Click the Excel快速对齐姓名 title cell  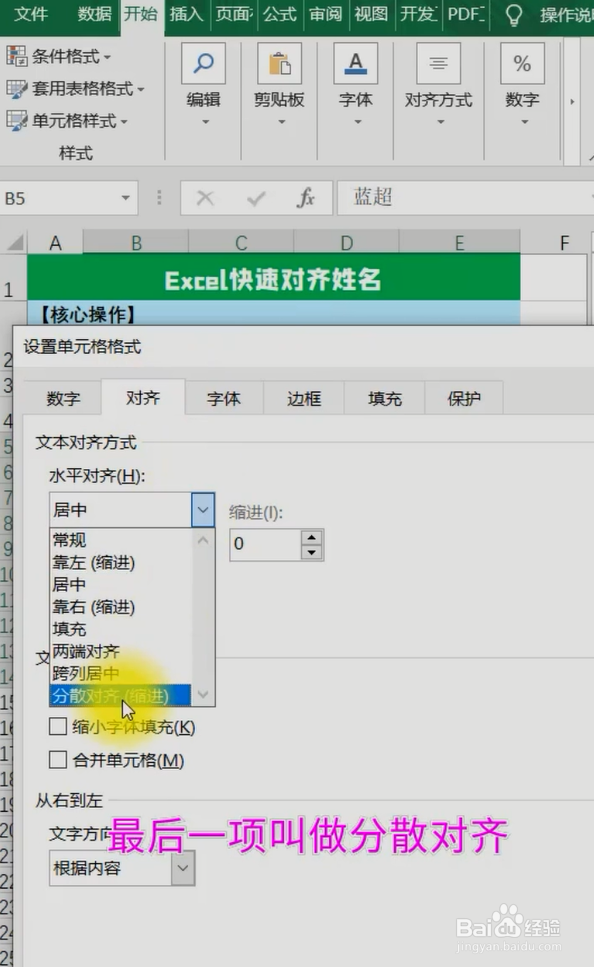pyautogui.click(x=273, y=279)
